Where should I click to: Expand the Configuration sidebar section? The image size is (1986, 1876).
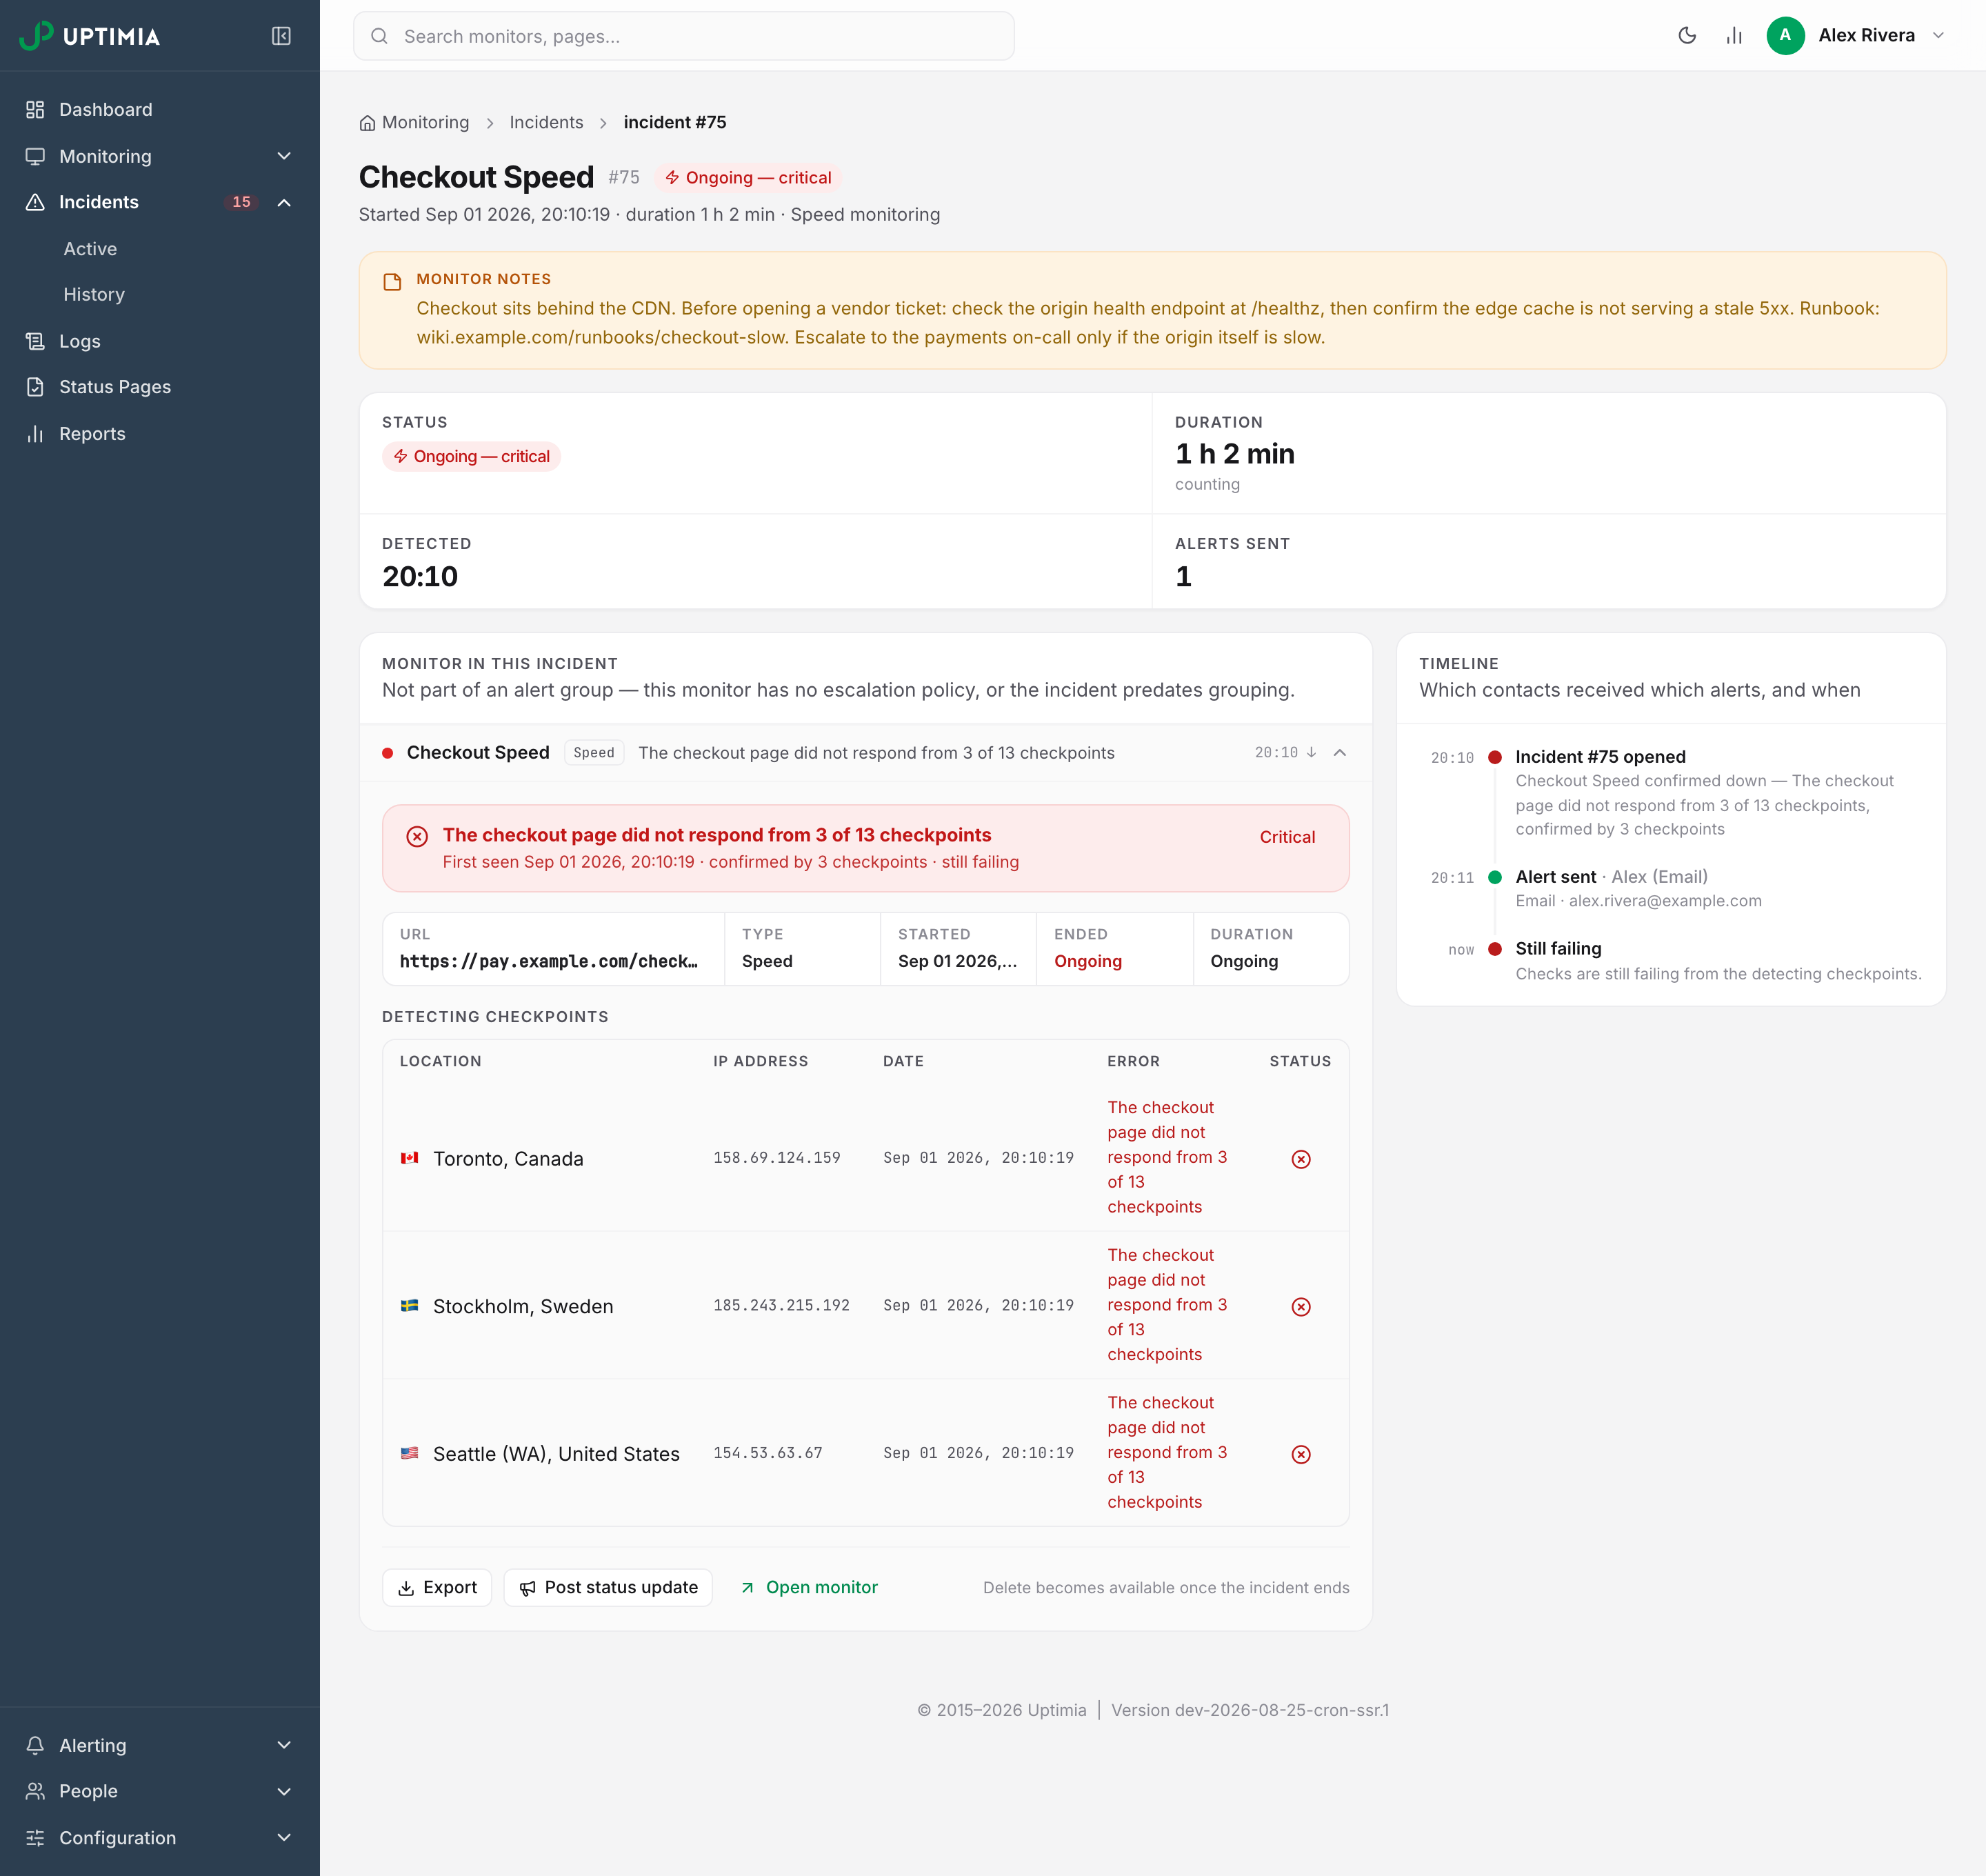click(160, 1838)
